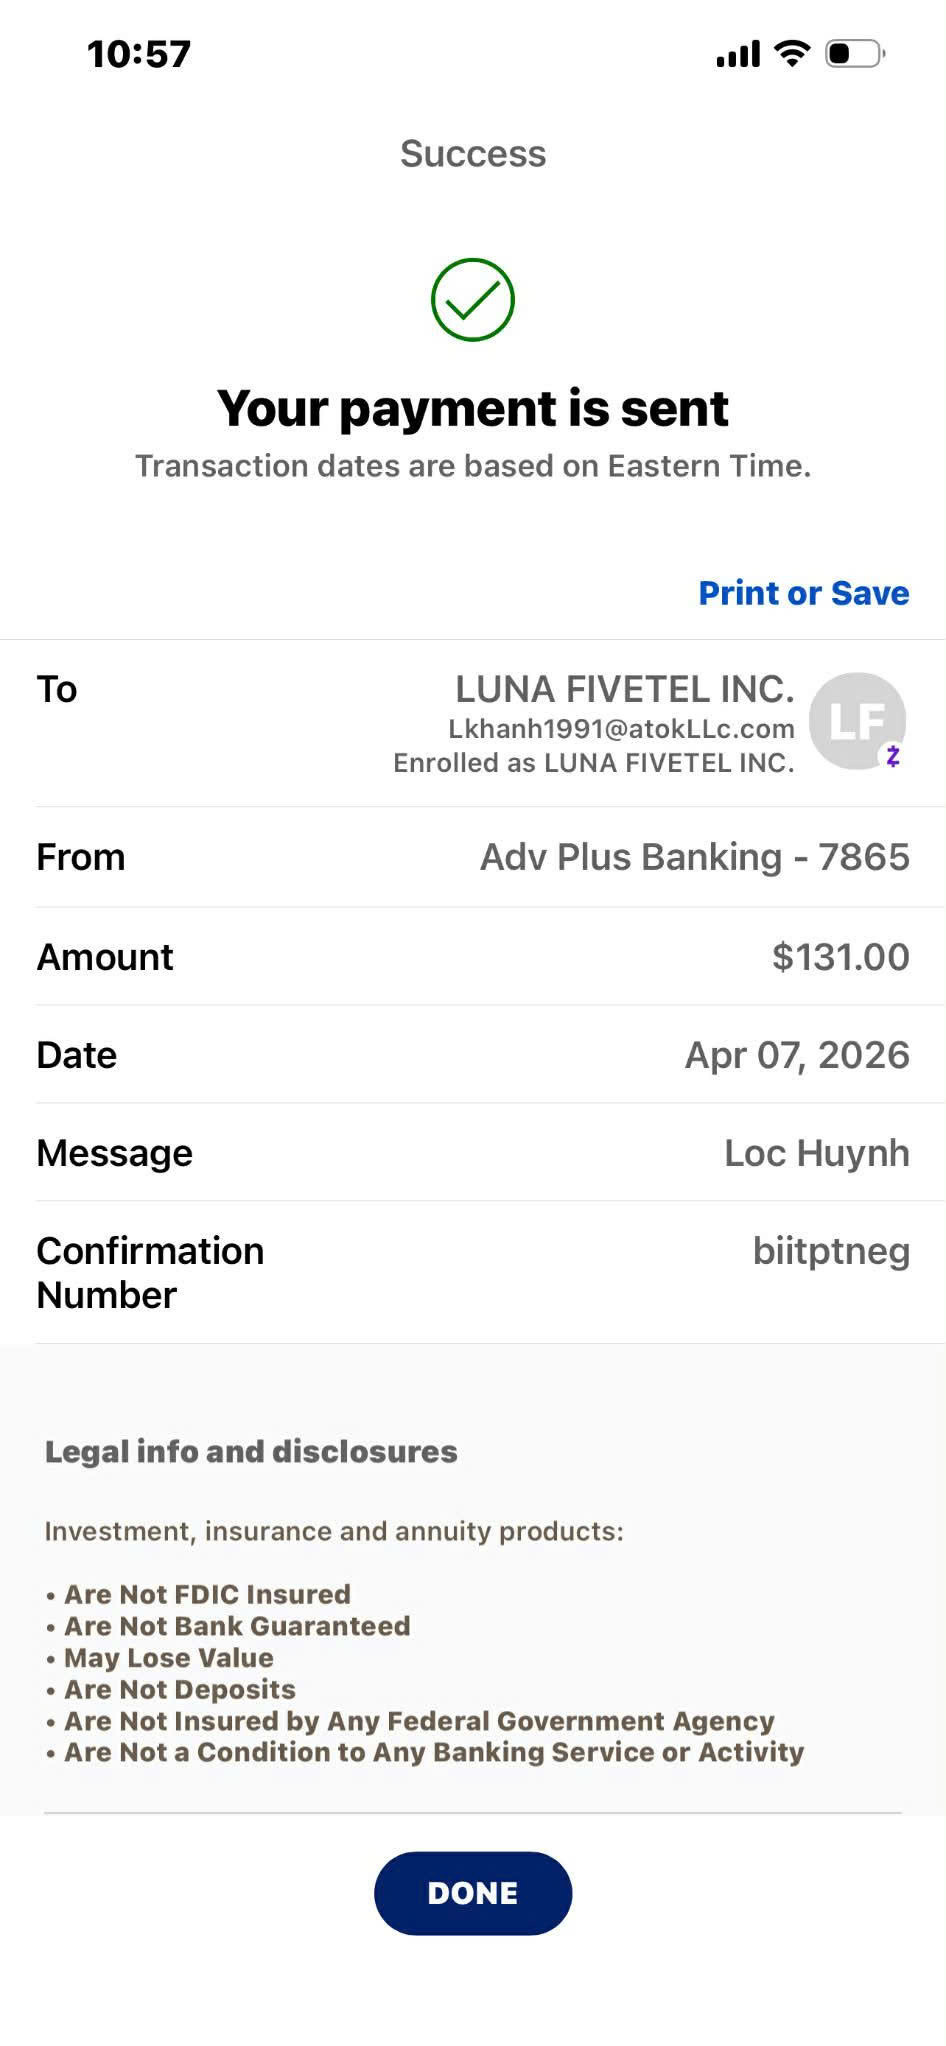Viewport: 946px width, 2046px height.
Task: Open the Print or Save link
Action: pyautogui.click(x=804, y=593)
